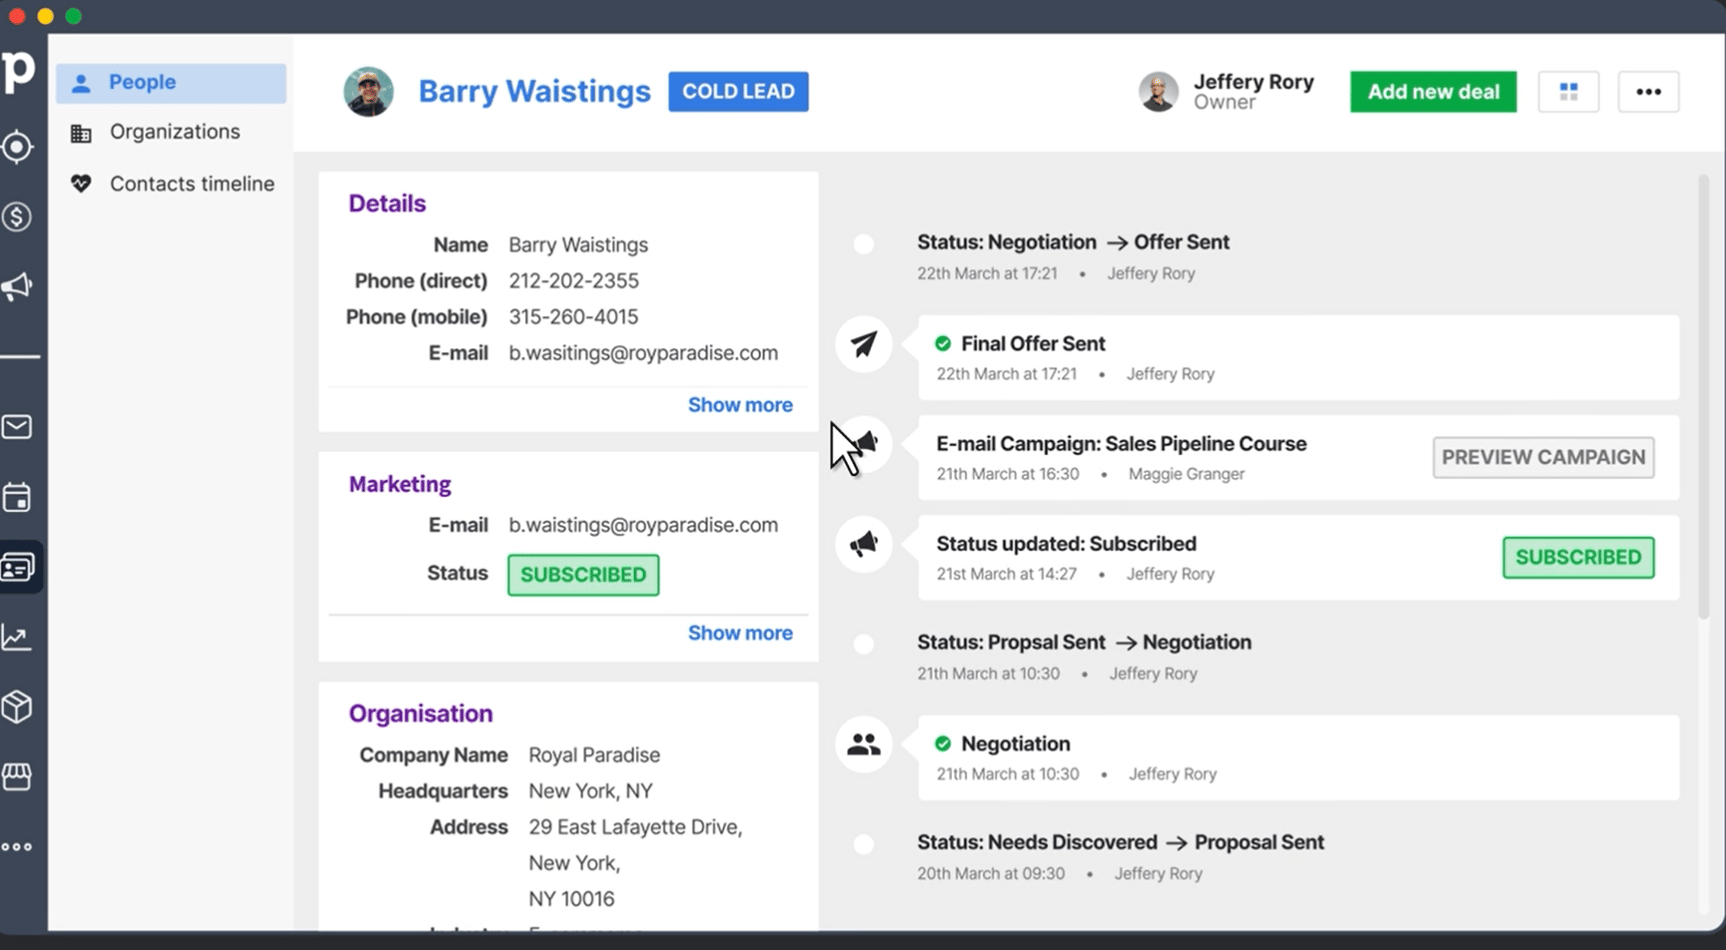Open the Contacts timeline tab

coord(191,183)
